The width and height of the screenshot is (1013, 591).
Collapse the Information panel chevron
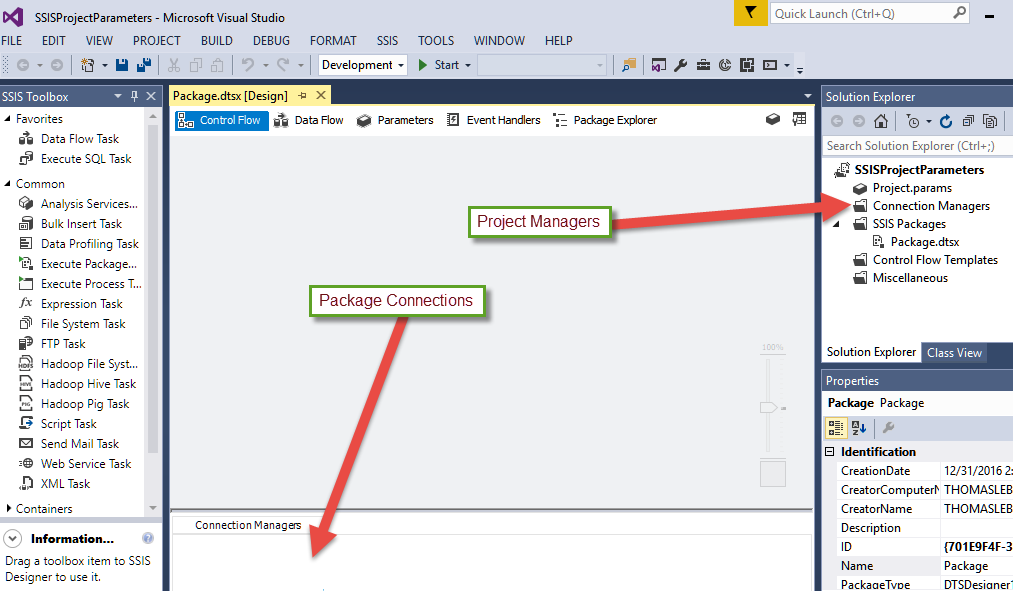(x=12, y=538)
